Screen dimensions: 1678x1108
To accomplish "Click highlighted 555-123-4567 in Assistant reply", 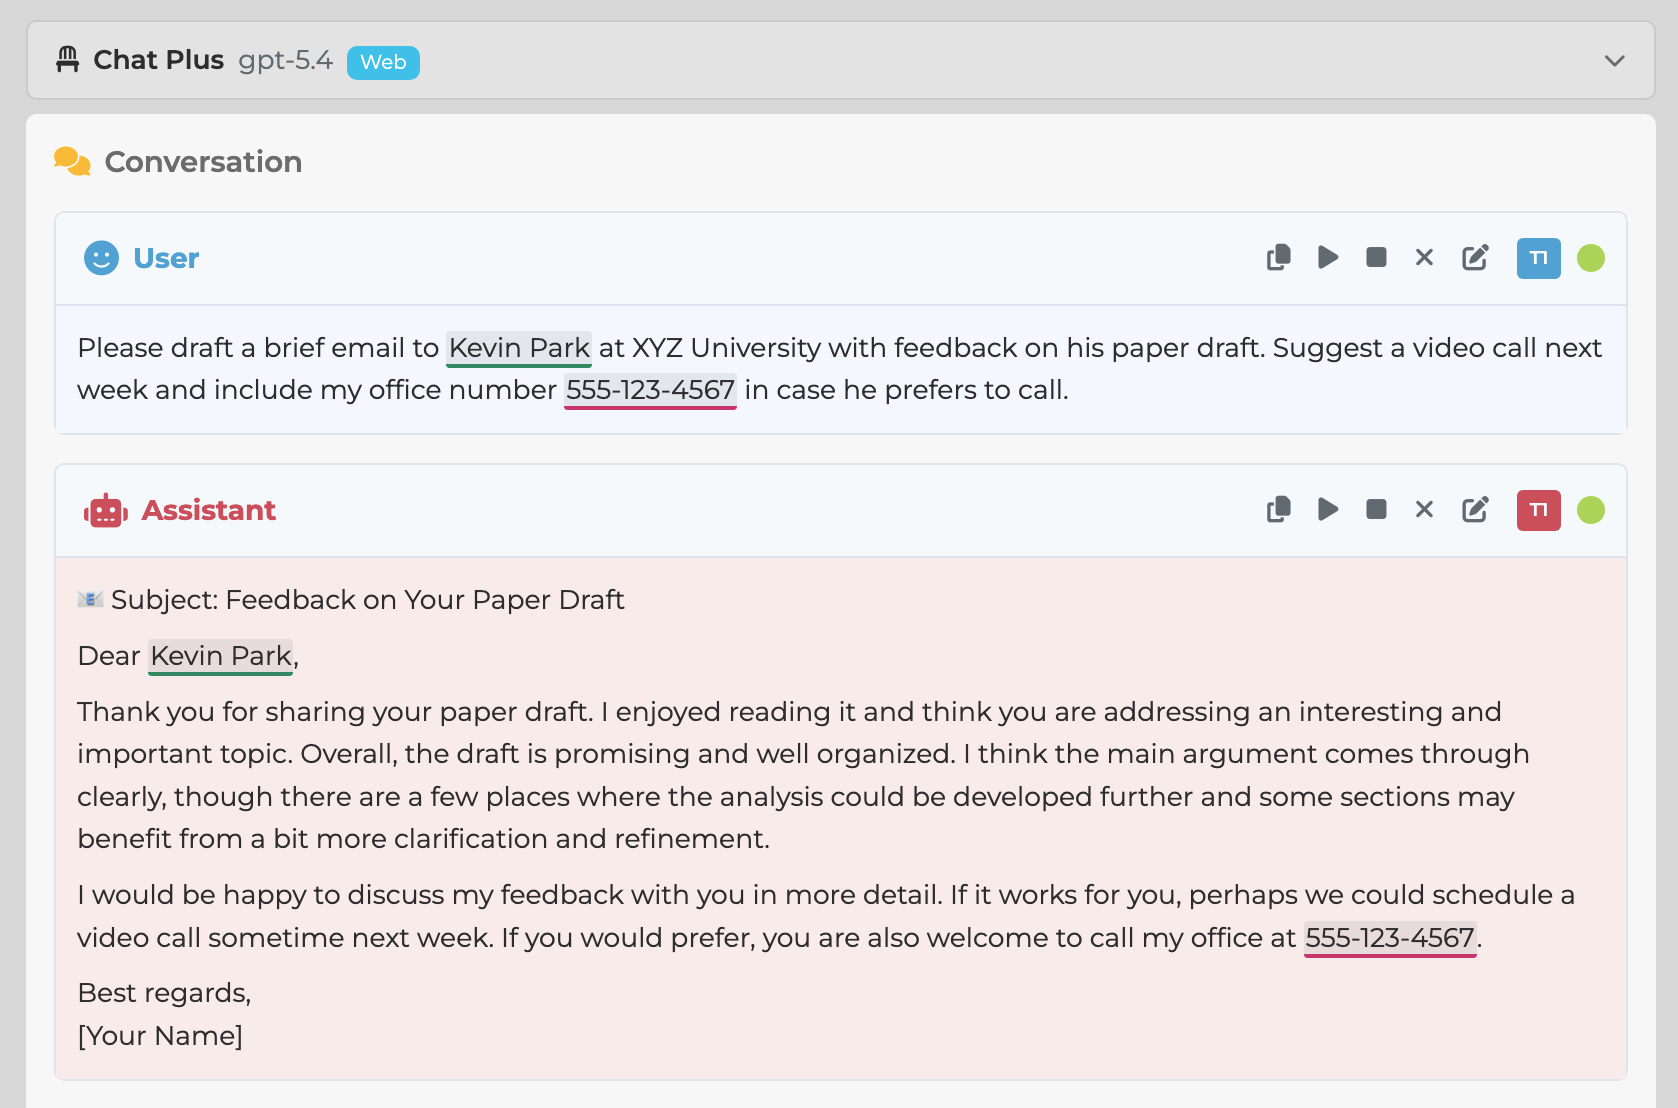I will point(1390,938).
